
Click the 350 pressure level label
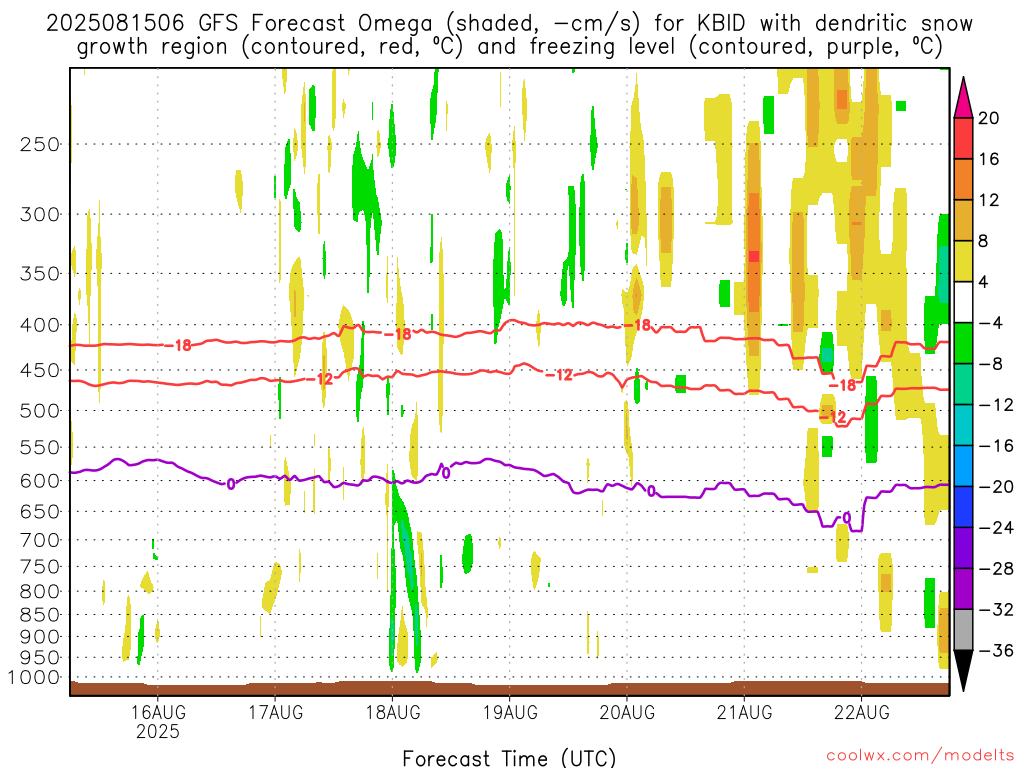pos(40,274)
